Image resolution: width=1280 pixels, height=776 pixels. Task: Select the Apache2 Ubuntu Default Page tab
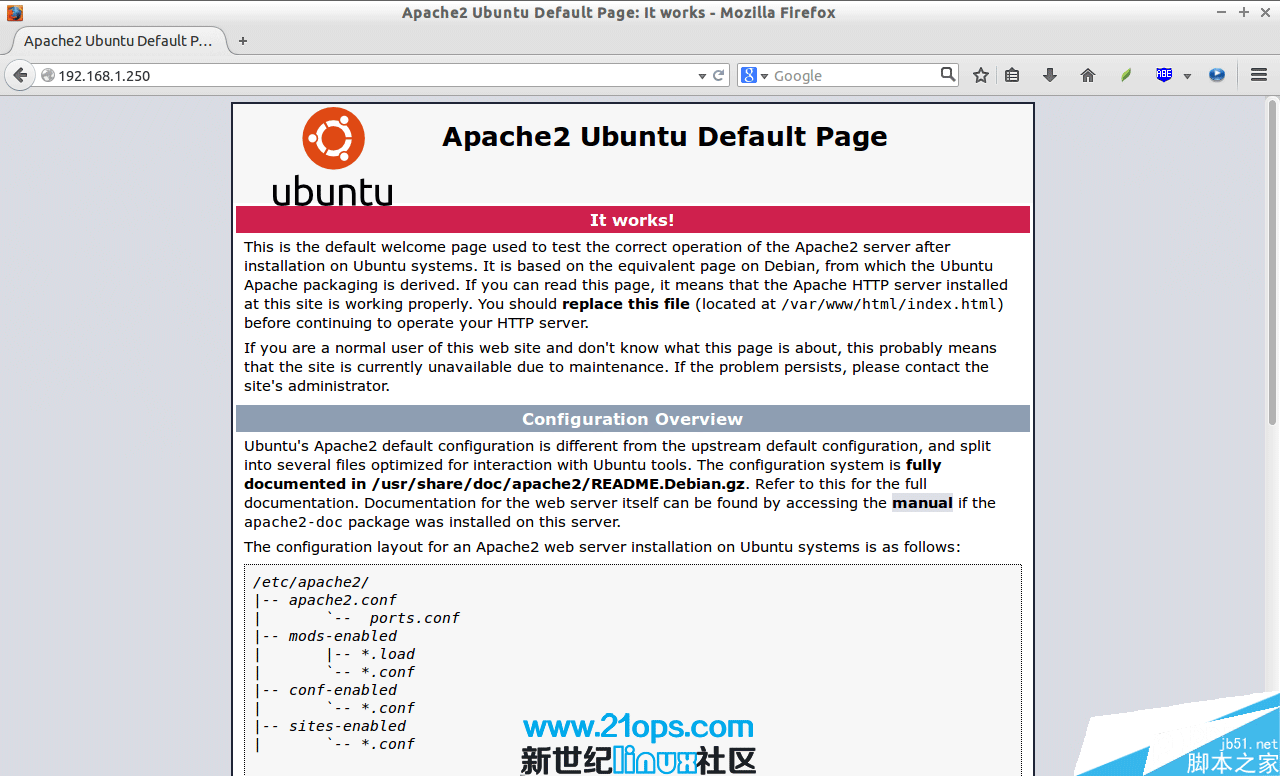click(x=118, y=41)
